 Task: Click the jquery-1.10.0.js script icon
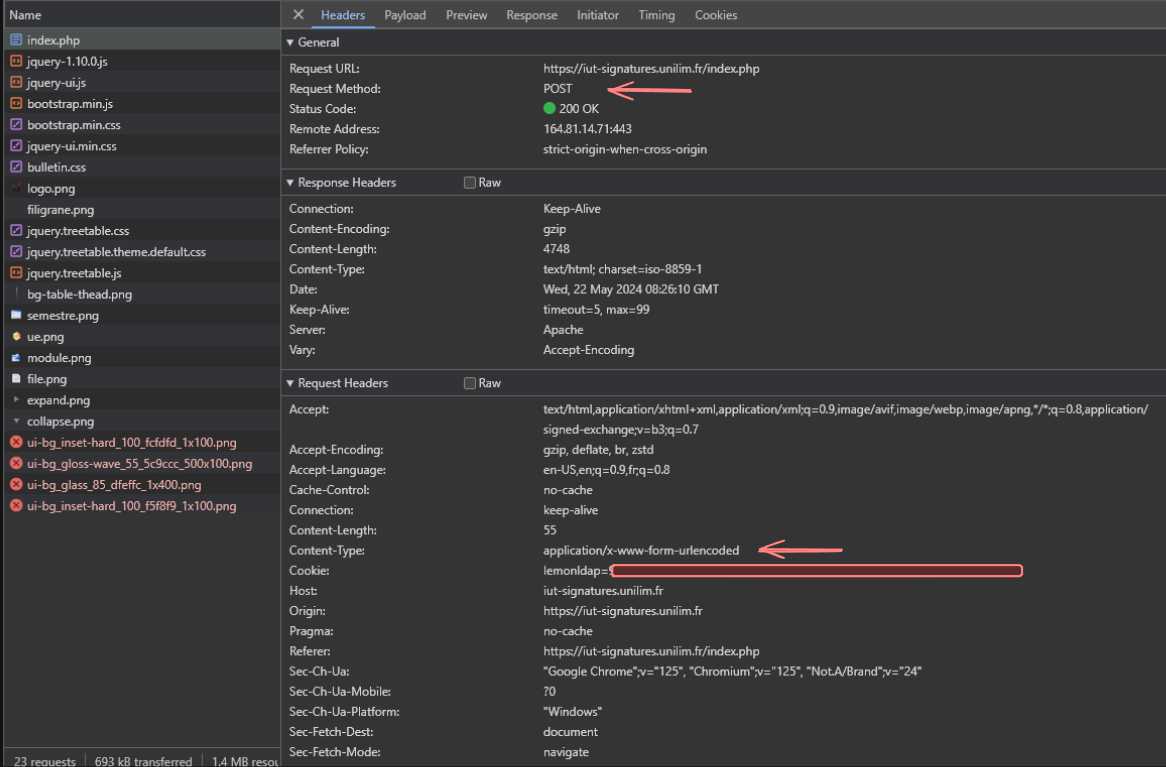click(16, 61)
